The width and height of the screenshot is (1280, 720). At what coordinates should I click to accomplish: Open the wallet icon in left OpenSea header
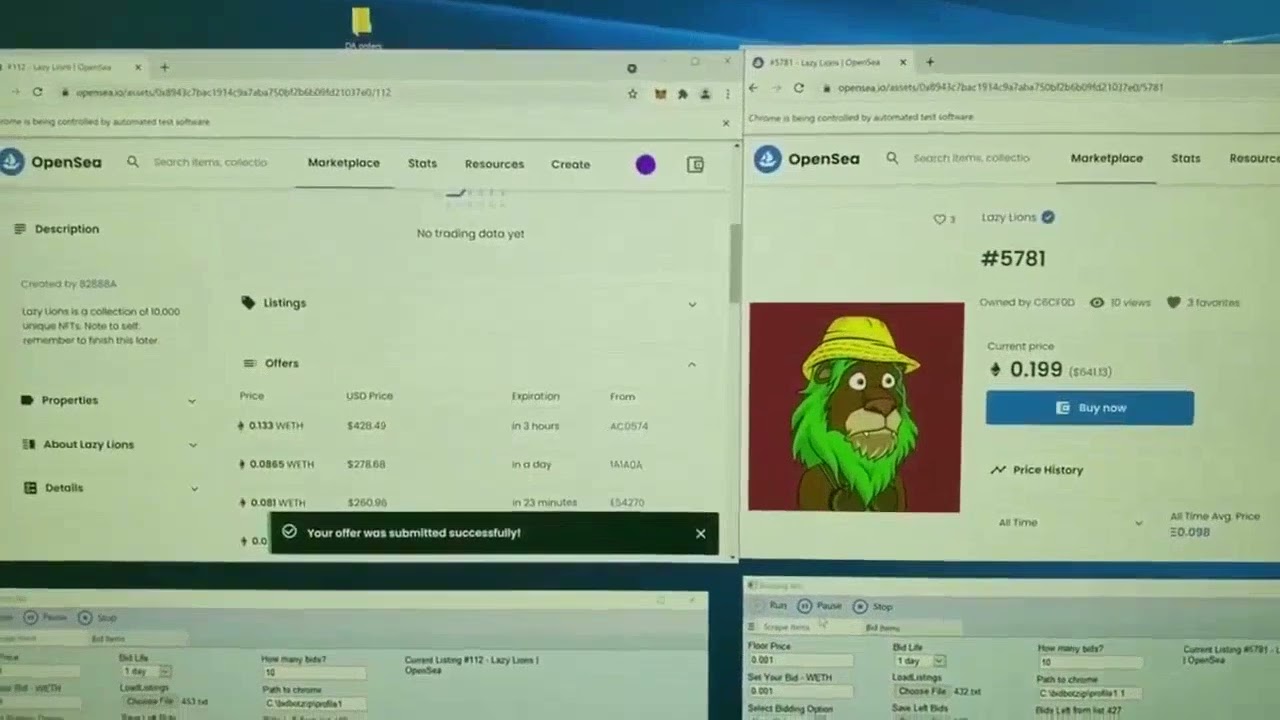(x=695, y=165)
